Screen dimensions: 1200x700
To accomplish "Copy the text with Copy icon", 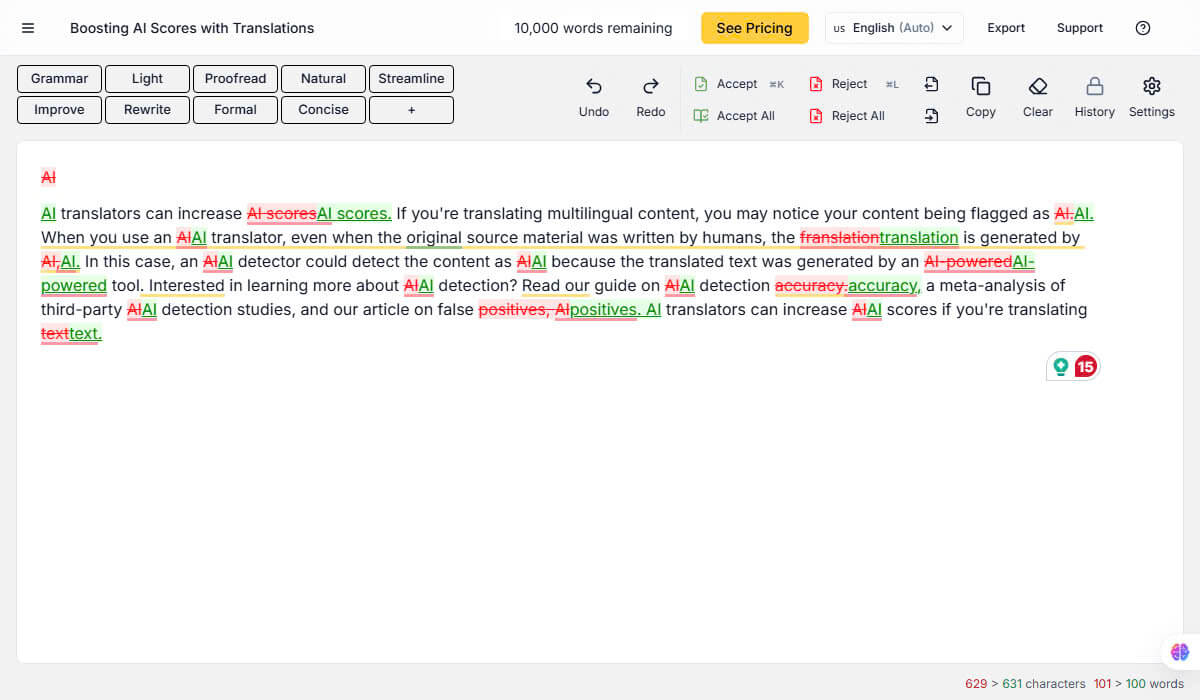I will (x=981, y=86).
